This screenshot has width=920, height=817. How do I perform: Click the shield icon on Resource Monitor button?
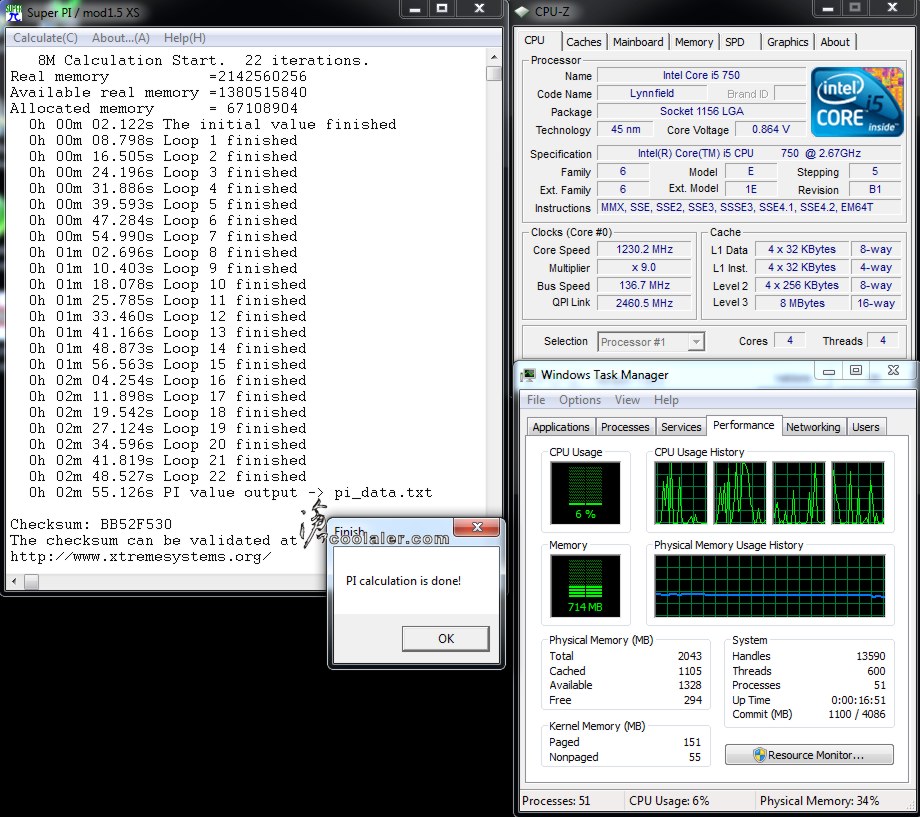tap(759, 755)
